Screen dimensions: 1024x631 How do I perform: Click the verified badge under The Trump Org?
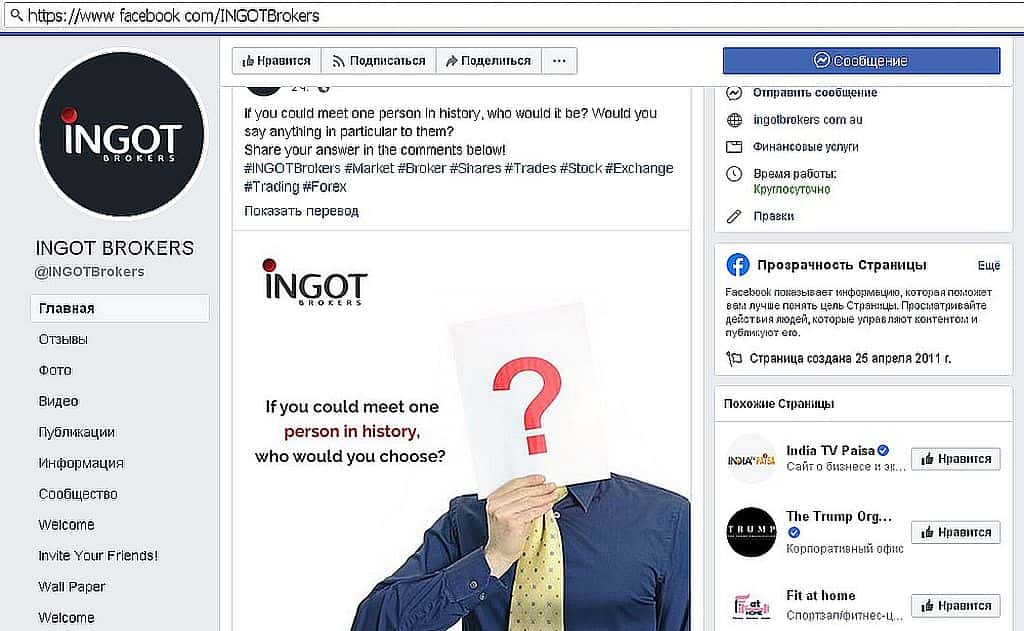pyautogui.click(x=793, y=532)
